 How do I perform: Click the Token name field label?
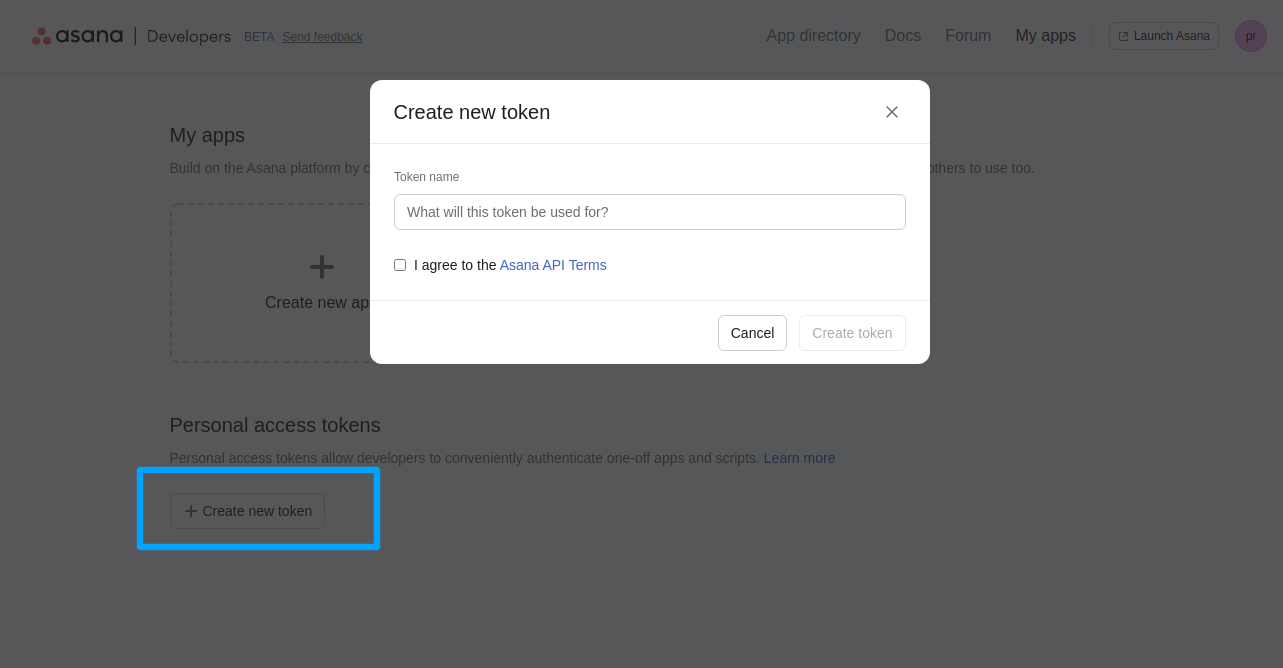tap(426, 177)
